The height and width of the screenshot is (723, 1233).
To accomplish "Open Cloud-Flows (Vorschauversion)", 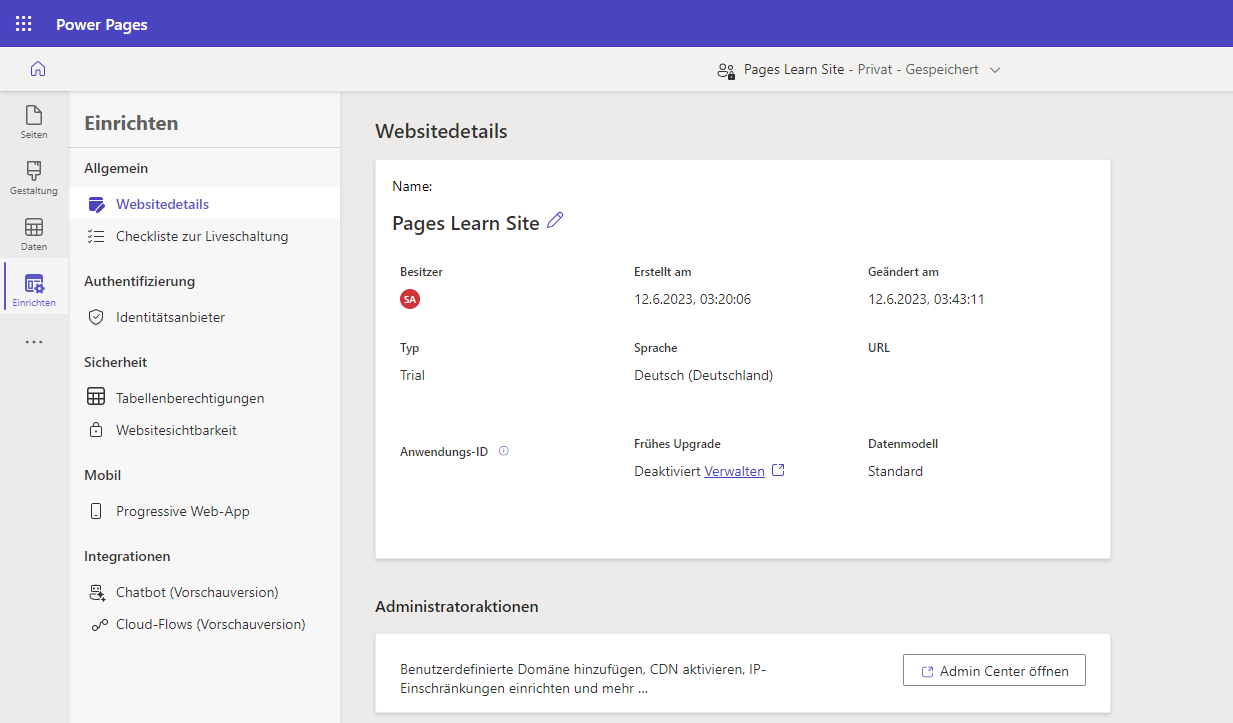I will 204,624.
